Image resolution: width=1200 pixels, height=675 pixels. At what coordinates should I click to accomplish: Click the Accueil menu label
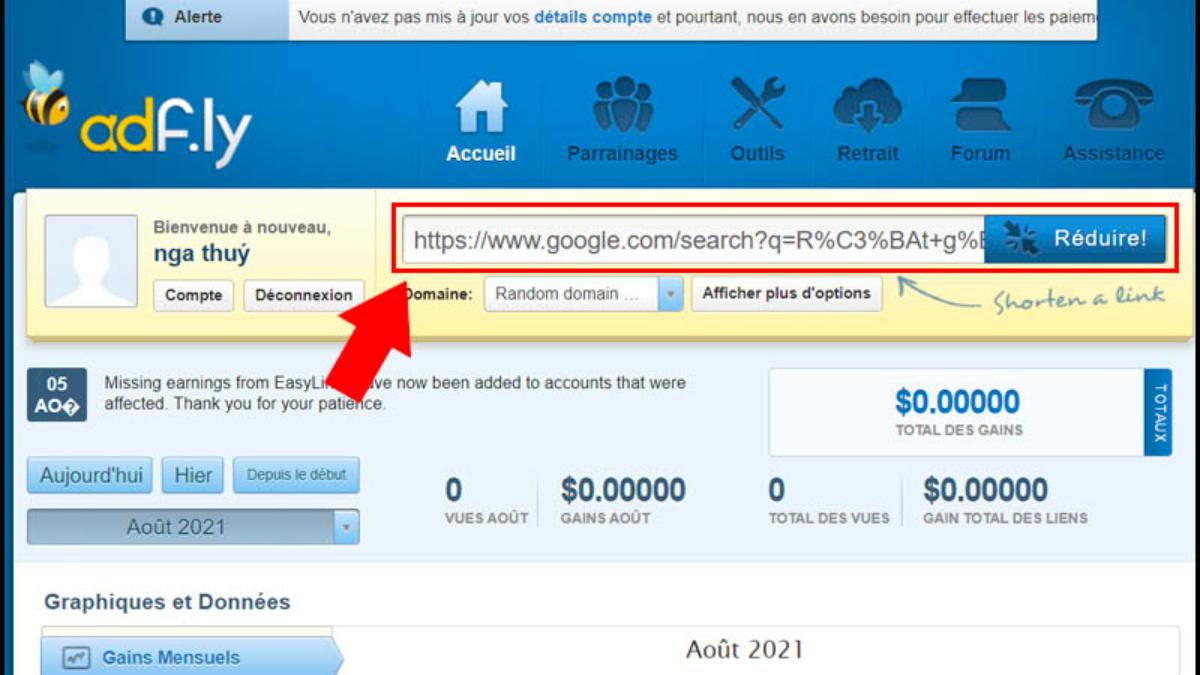[x=481, y=154]
